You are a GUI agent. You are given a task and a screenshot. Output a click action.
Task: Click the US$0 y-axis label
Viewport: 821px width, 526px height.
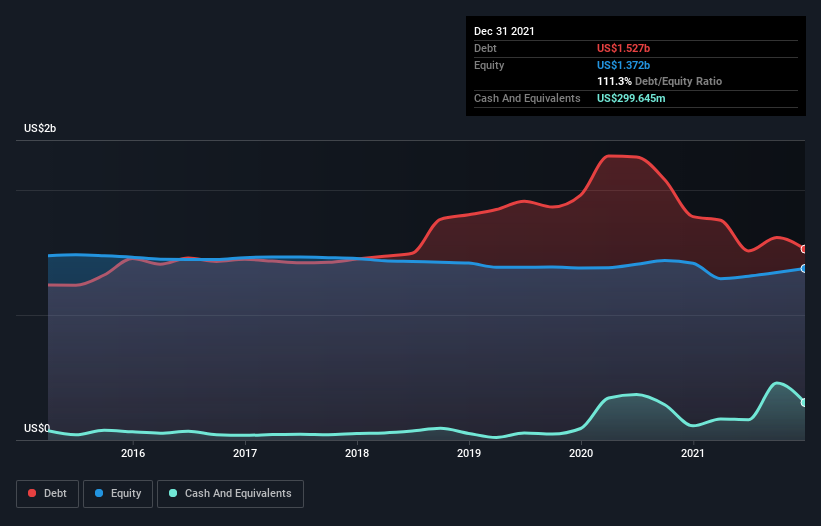[x=37, y=428]
